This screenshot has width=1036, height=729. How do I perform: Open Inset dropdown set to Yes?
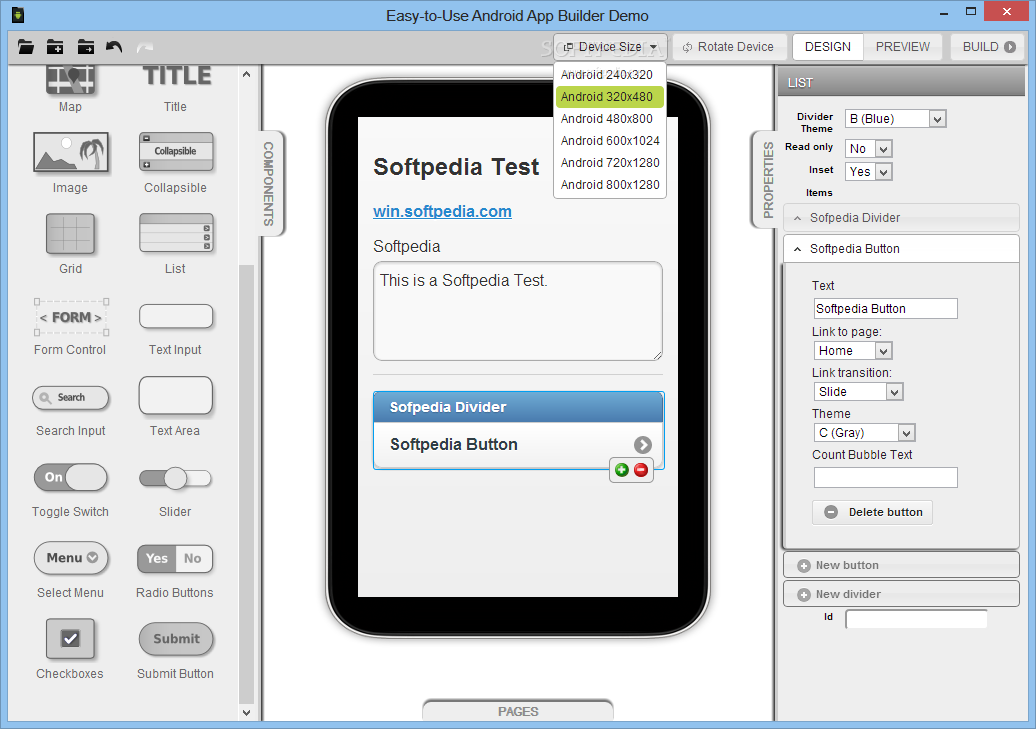click(869, 172)
